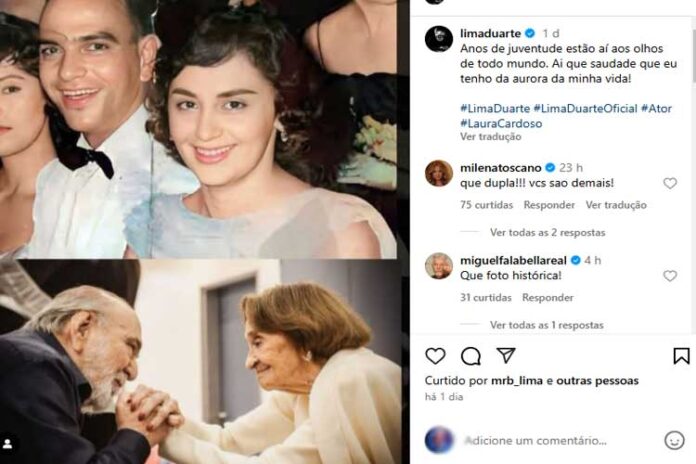This screenshot has width=696, height=464.
Task: Like milenatoscano's comment
Action: (x=670, y=184)
